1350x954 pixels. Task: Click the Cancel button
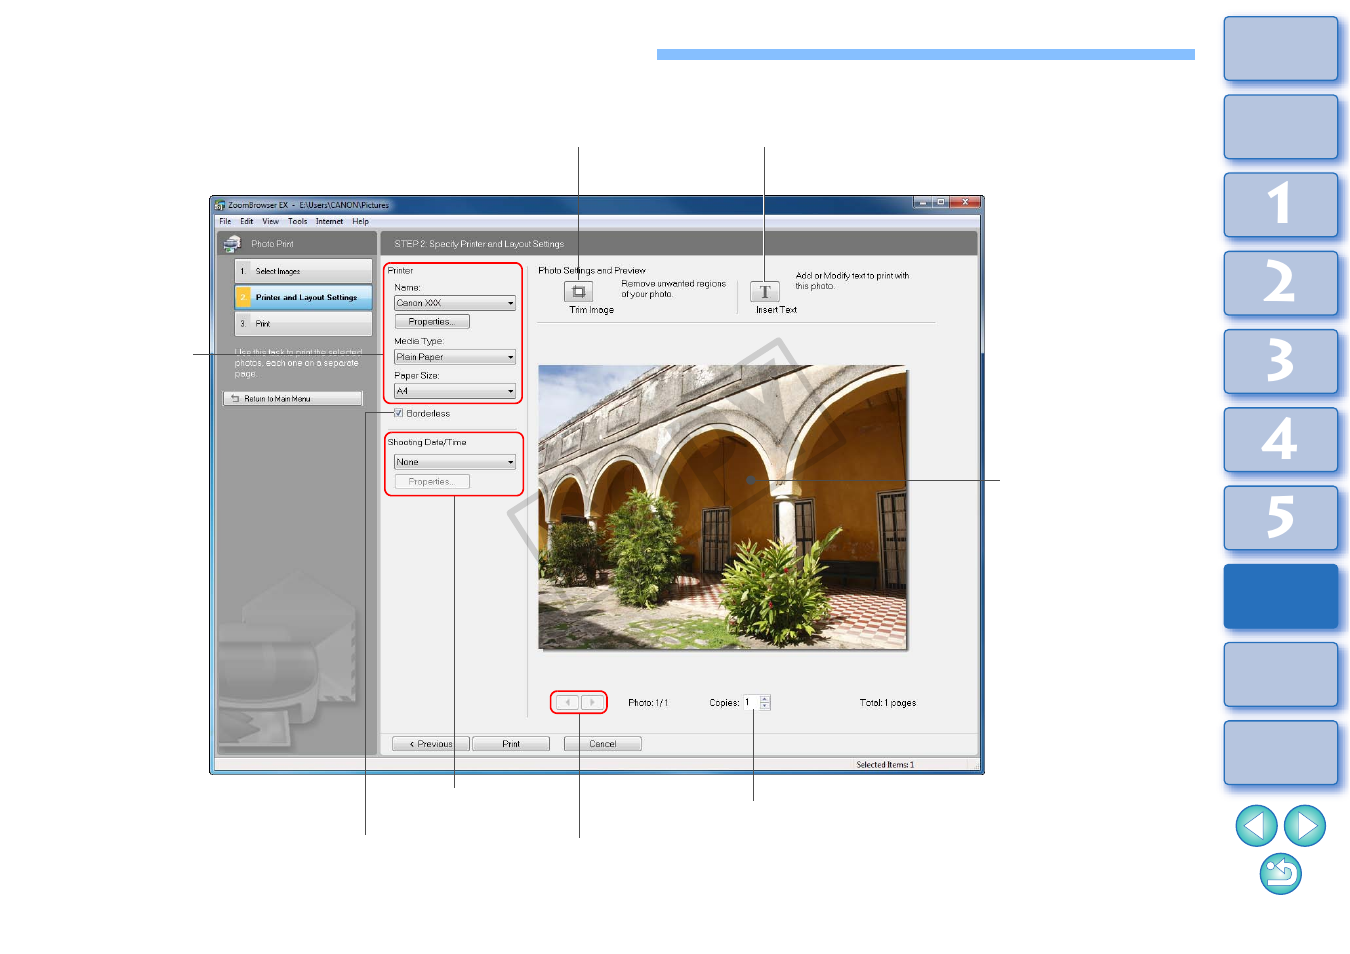(603, 744)
